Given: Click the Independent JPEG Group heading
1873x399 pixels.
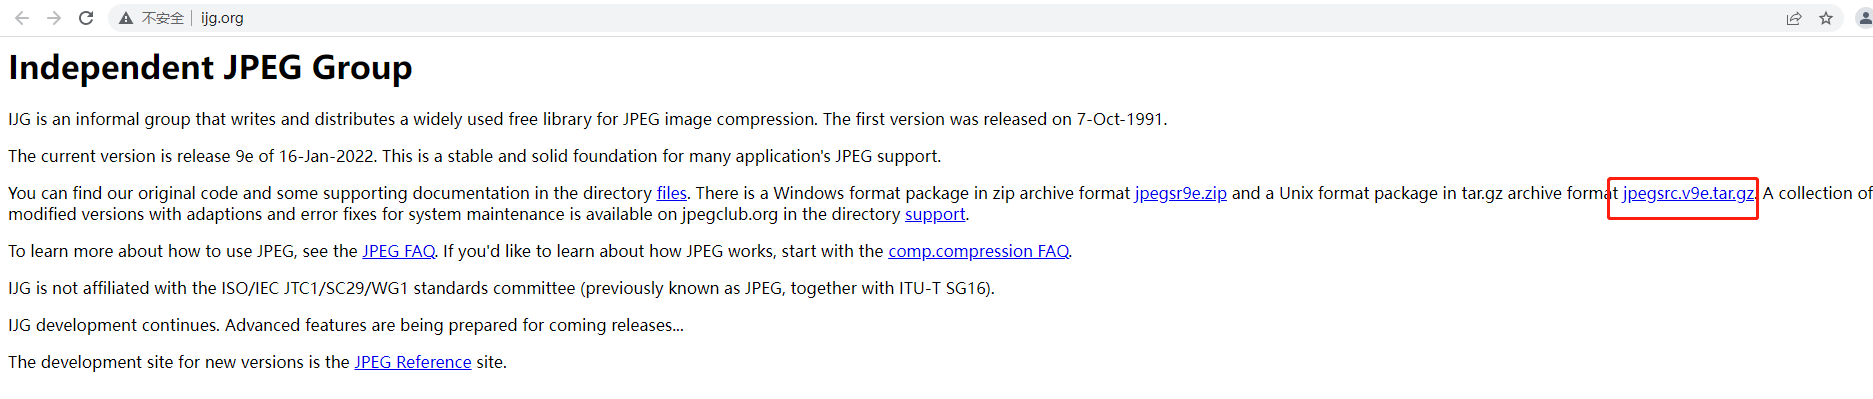Looking at the screenshot, I should click(x=210, y=67).
